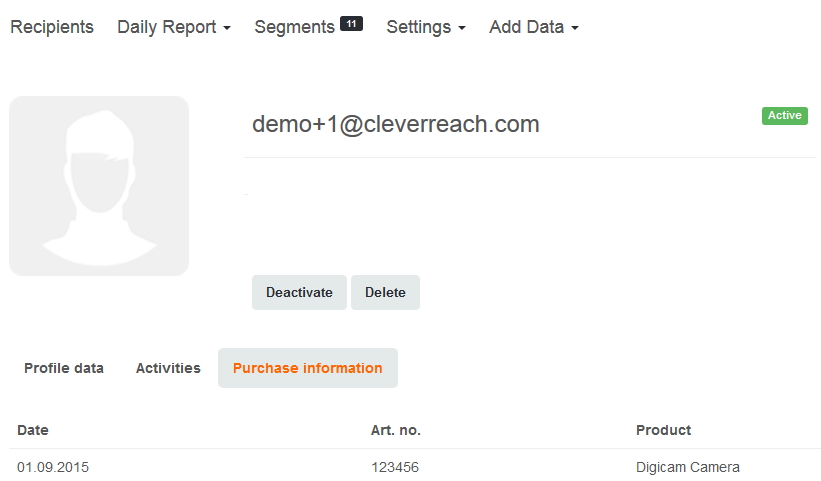Expand the Settings dropdown menu
The width and height of the screenshot is (821, 481).
click(426, 27)
